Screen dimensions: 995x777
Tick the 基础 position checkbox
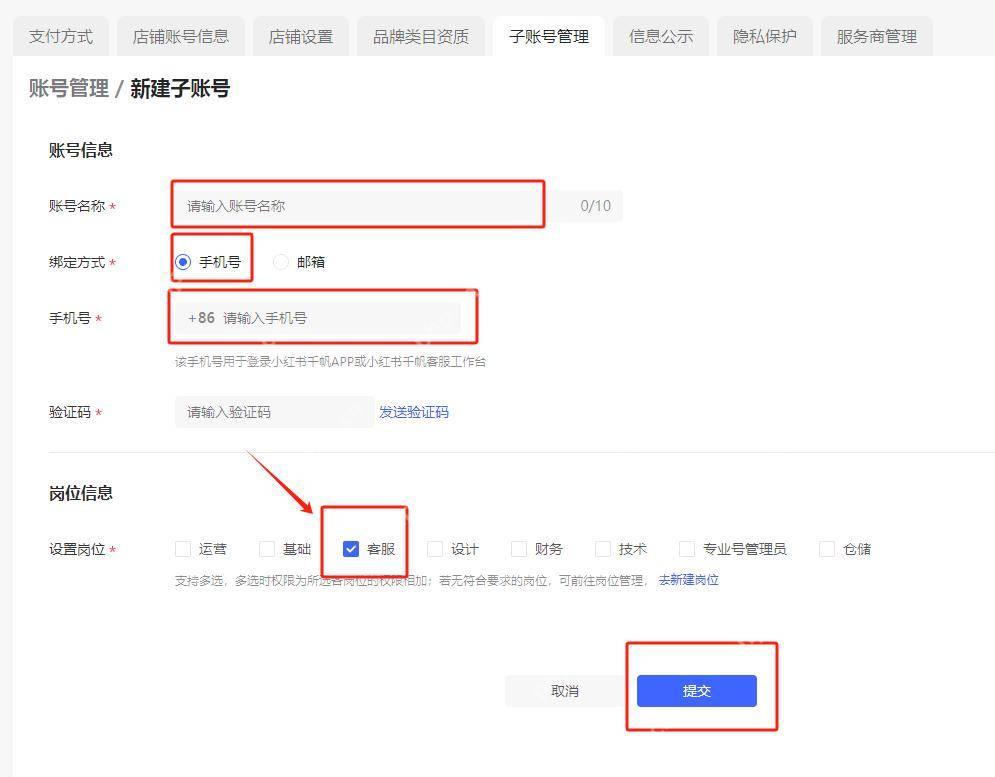pyautogui.click(x=267, y=549)
